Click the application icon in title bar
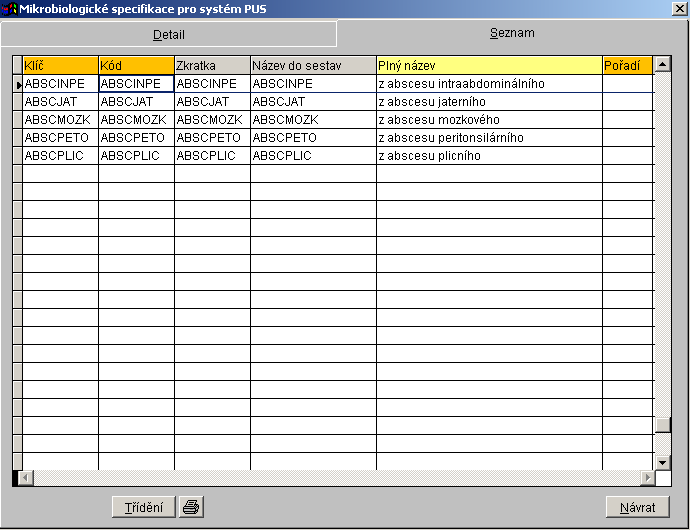Viewport: 690px width, 530px height. tap(9, 10)
